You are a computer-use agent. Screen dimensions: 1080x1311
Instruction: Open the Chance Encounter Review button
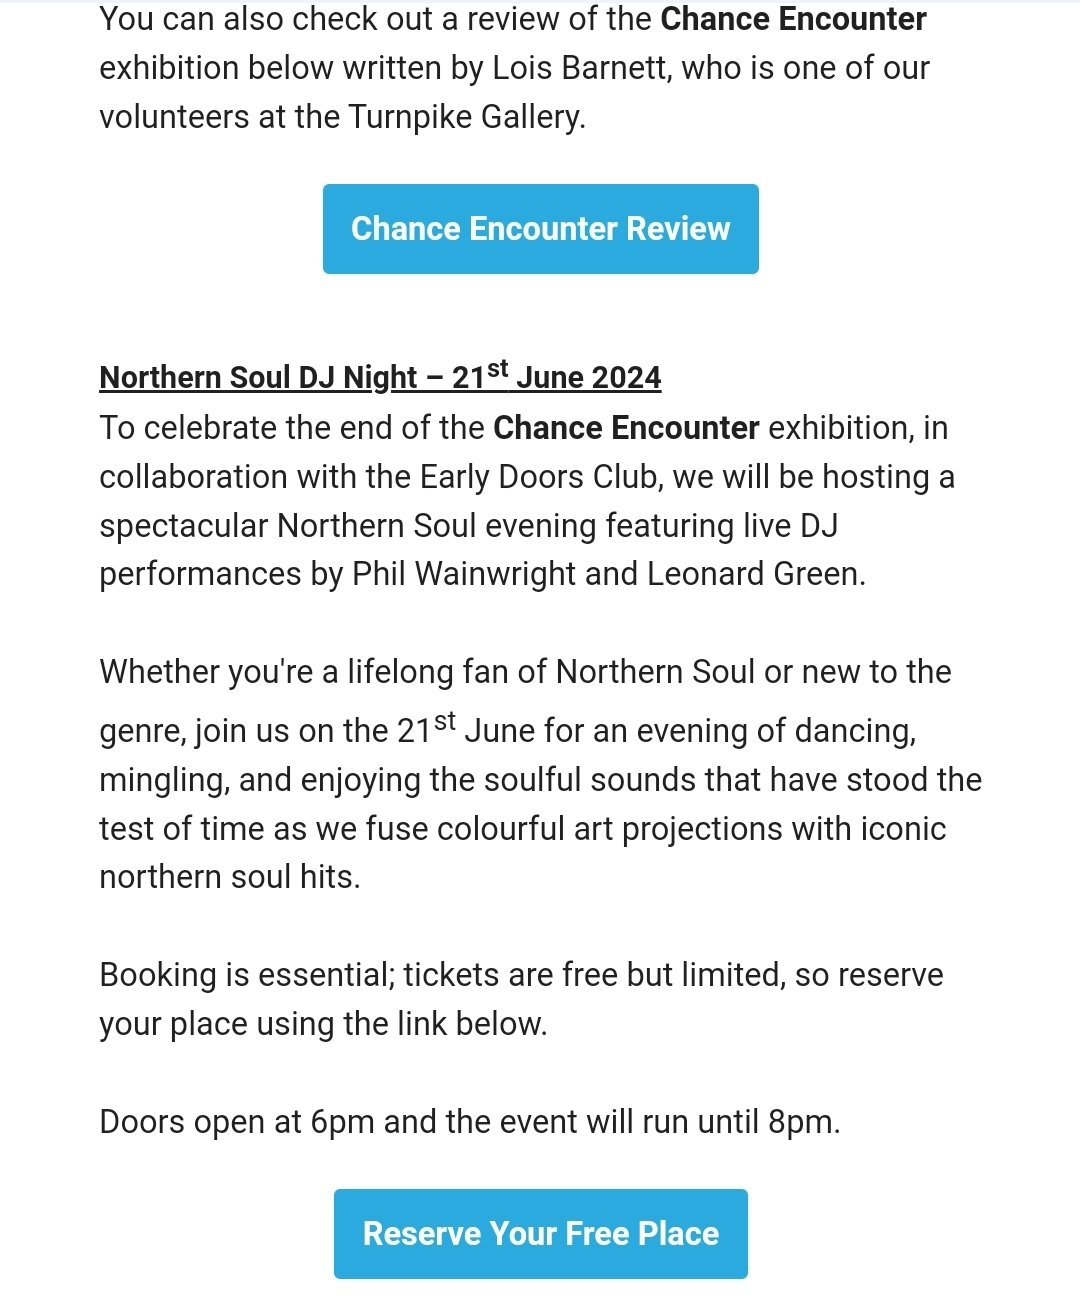point(540,229)
